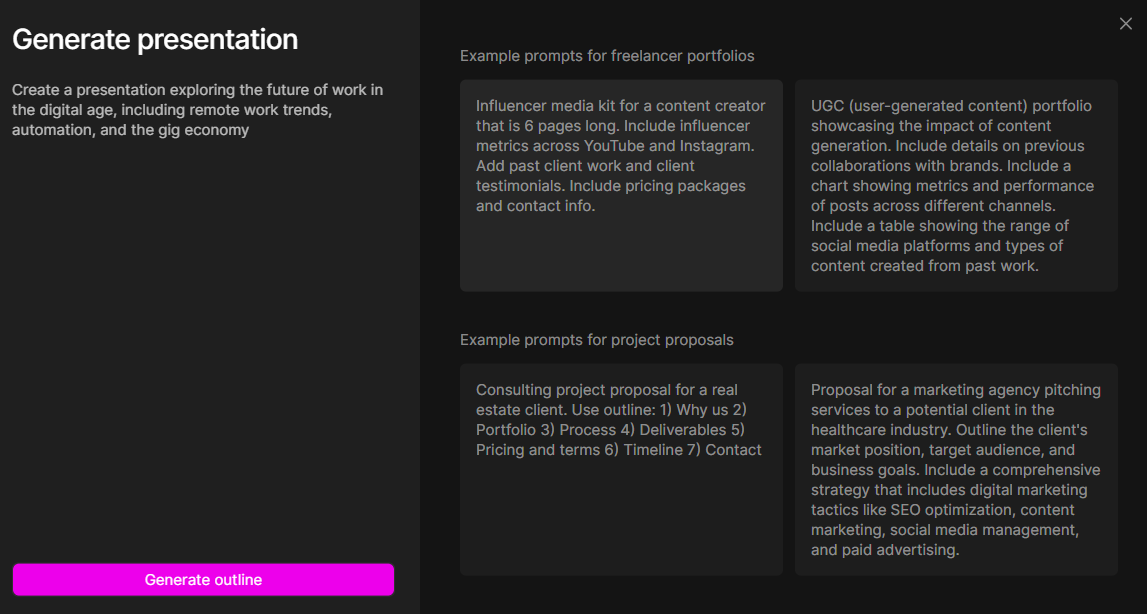Click the project proposals section label
This screenshot has height=614, width=1147.
(596, 340)
